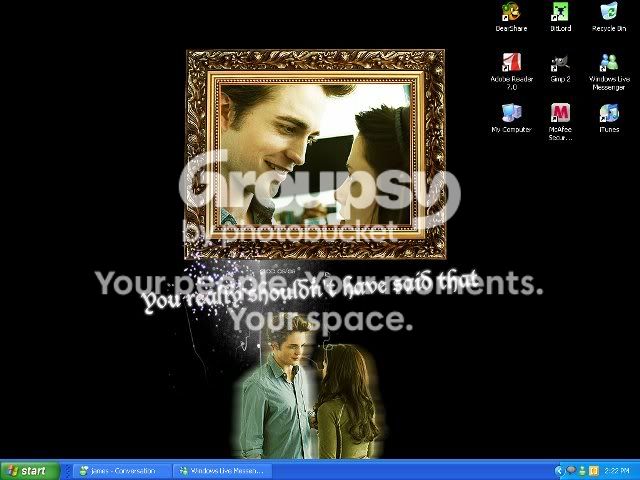This screenshot has width=640, height=480.
Task: Open the Windows Start menu
Action: (30, 471)
